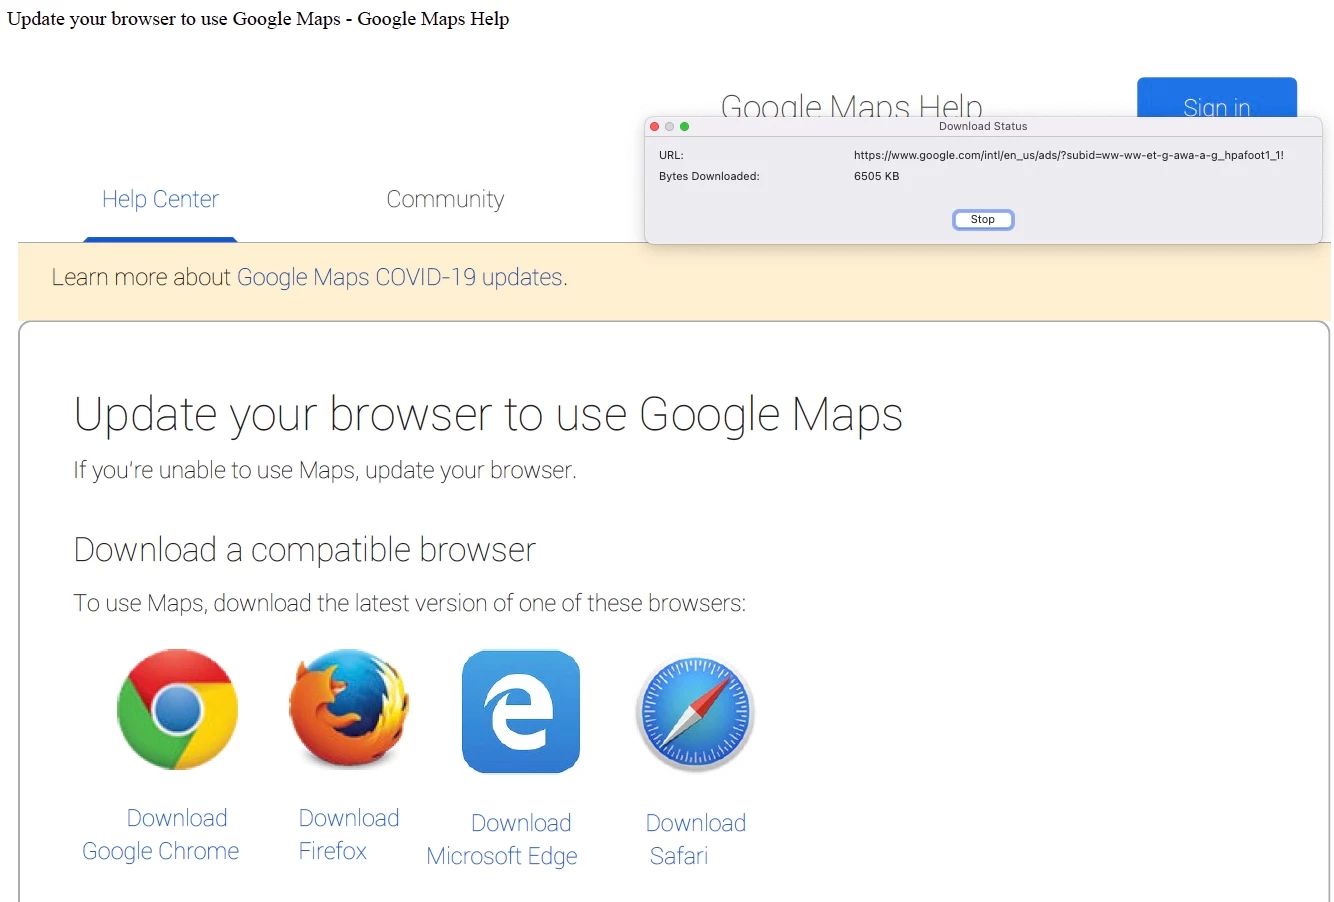Click the 6505 KB bytes downloaded value

coord(876,176)
